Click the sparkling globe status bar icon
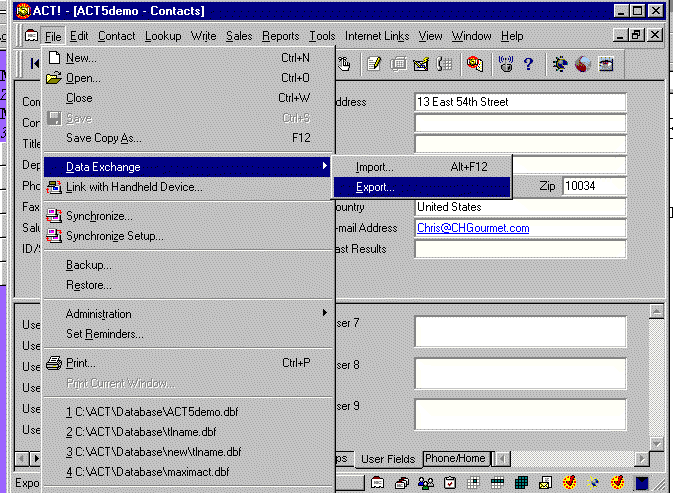673x493 pixels. click(594, 483)
